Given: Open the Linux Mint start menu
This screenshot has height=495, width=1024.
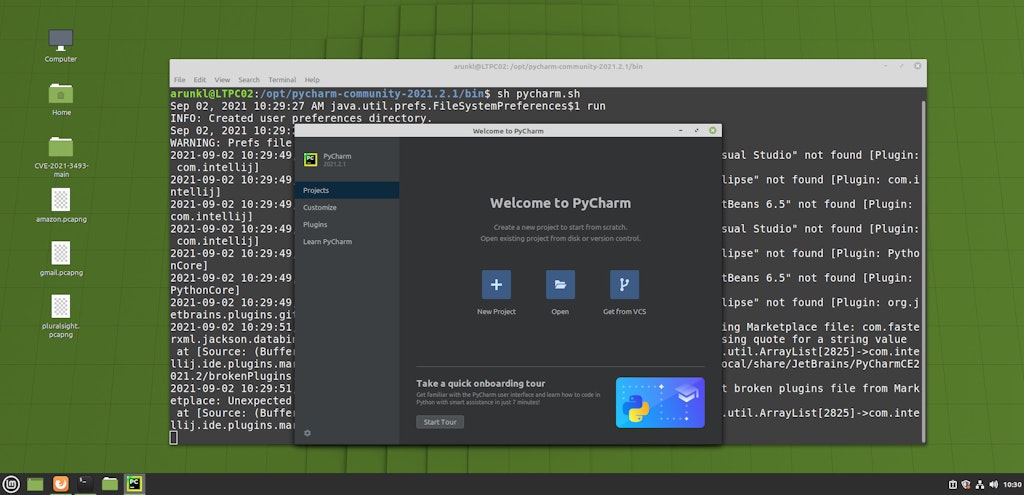Looking at the screenshot, I should tap(11, 484).
